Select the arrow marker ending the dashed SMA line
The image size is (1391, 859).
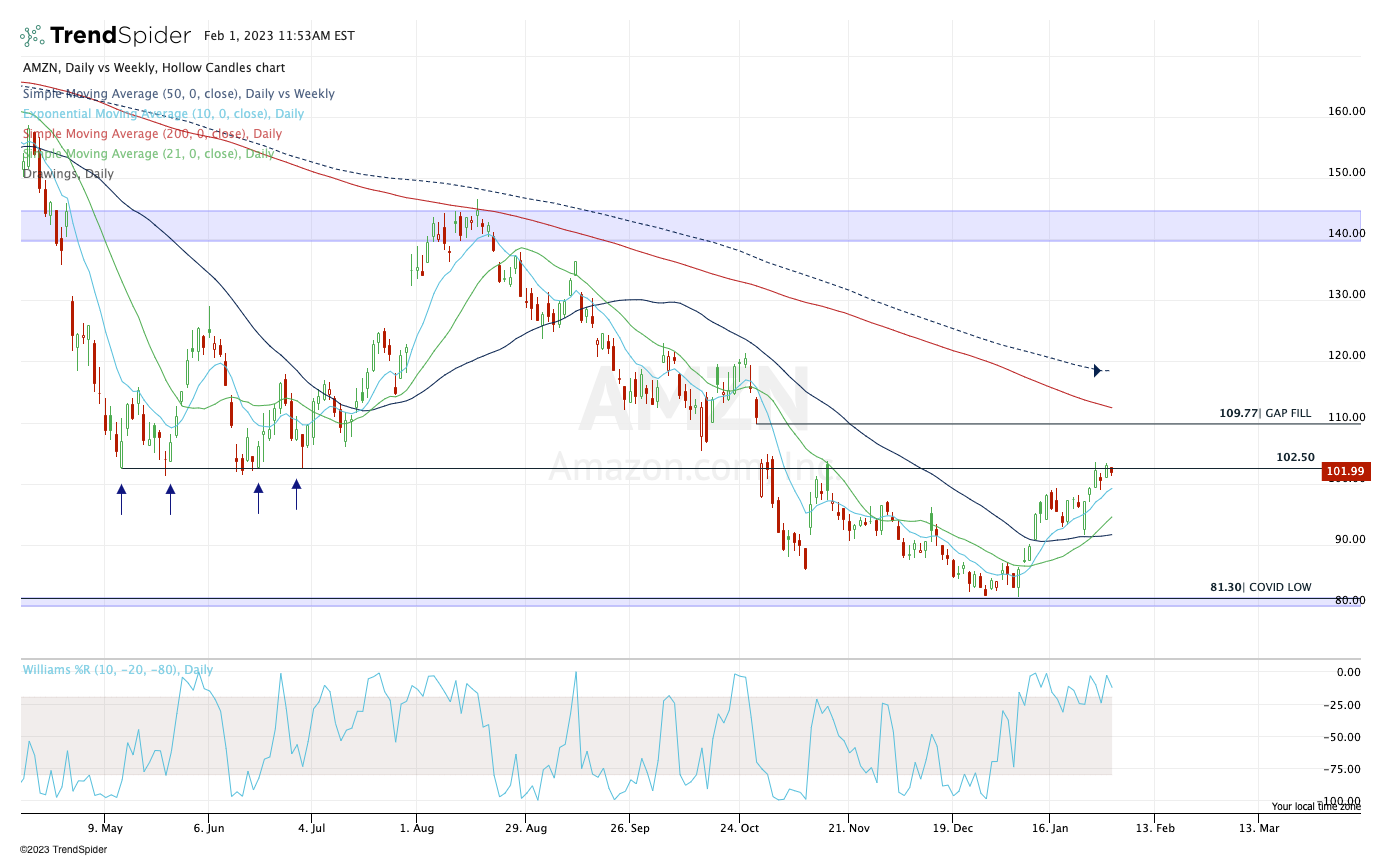1097,371
